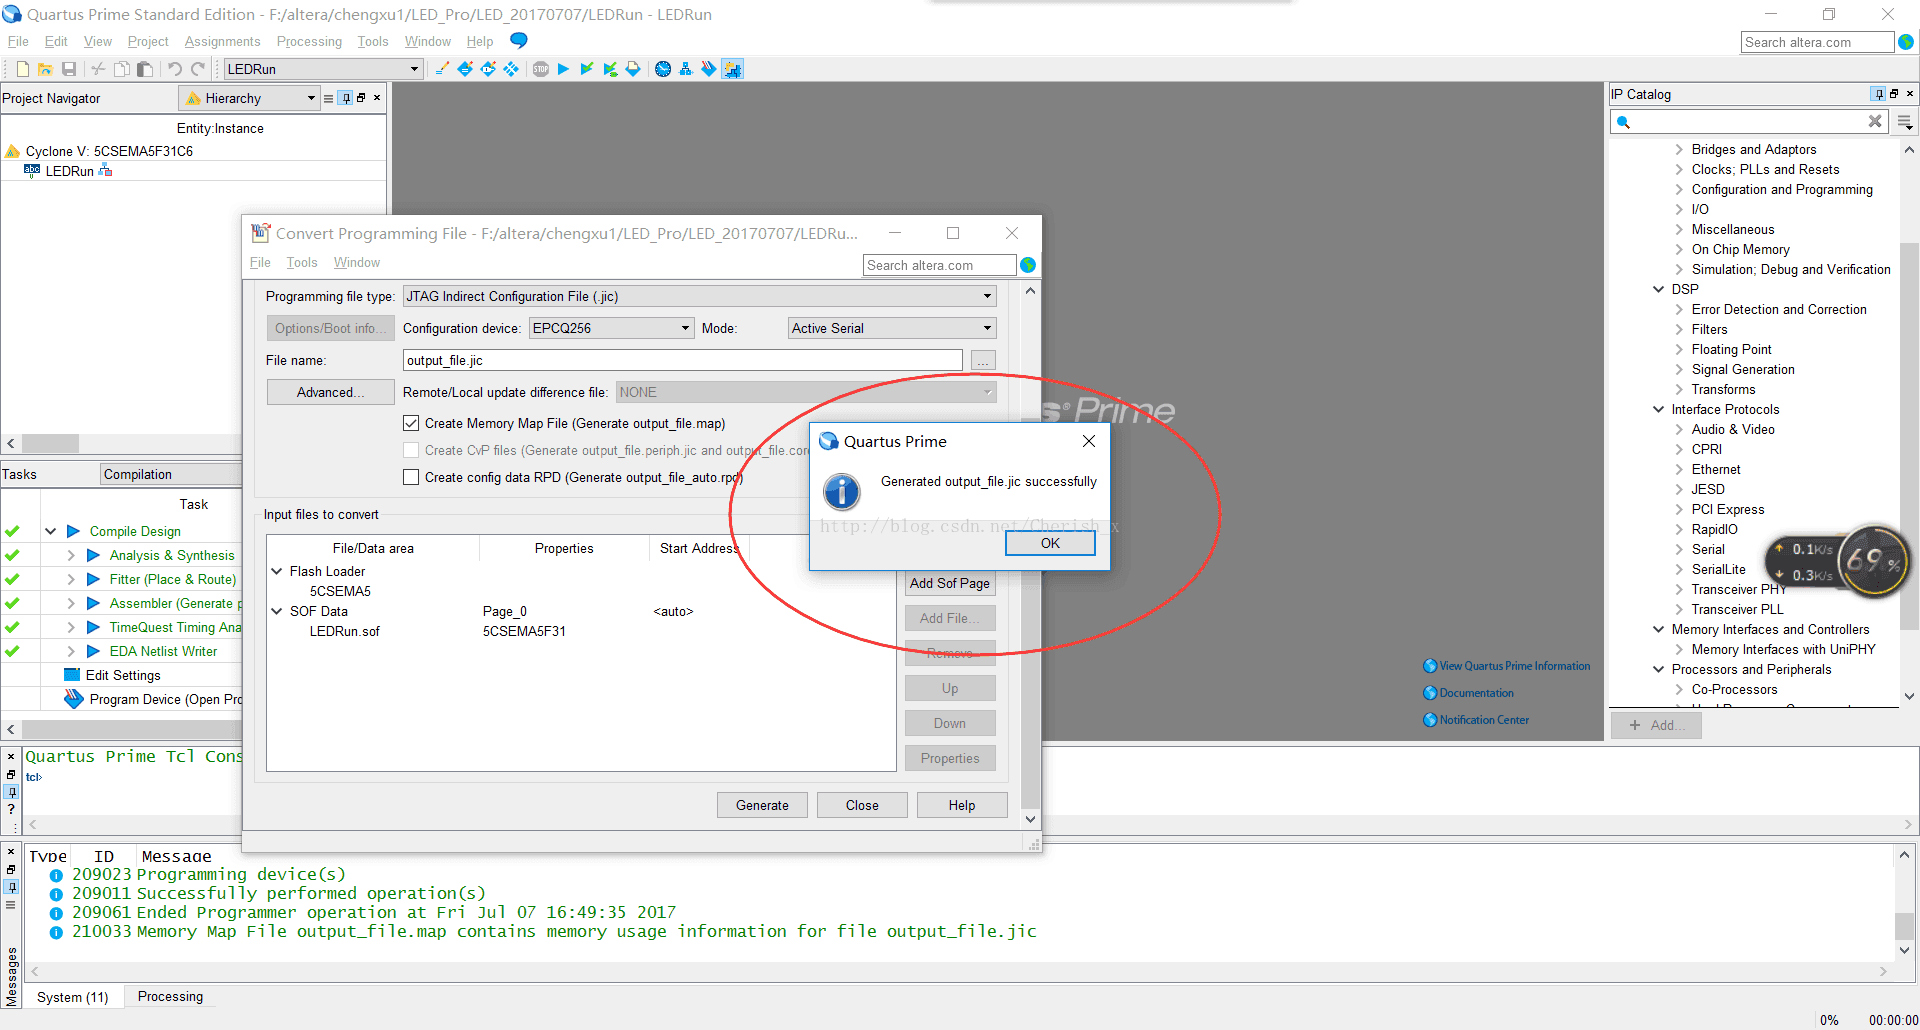Viewport: 1920px width, 1030px height.
Task: Click the Copy toolbar icon
Action: click(122, 69)
